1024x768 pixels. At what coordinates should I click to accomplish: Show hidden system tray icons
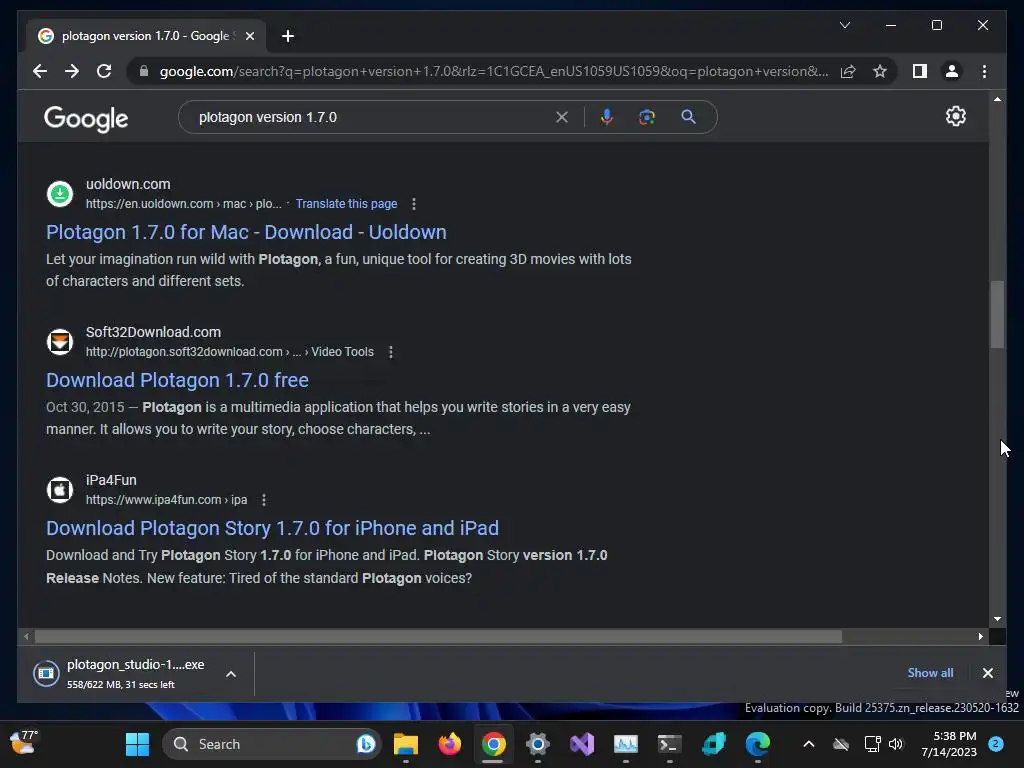pyautogui.click(x=808, y=744)
